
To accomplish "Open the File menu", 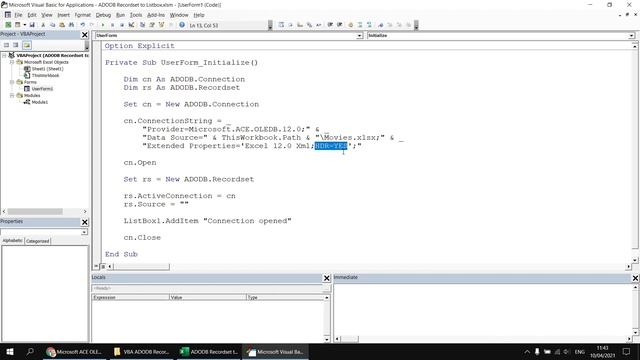I will click(18, 15).
